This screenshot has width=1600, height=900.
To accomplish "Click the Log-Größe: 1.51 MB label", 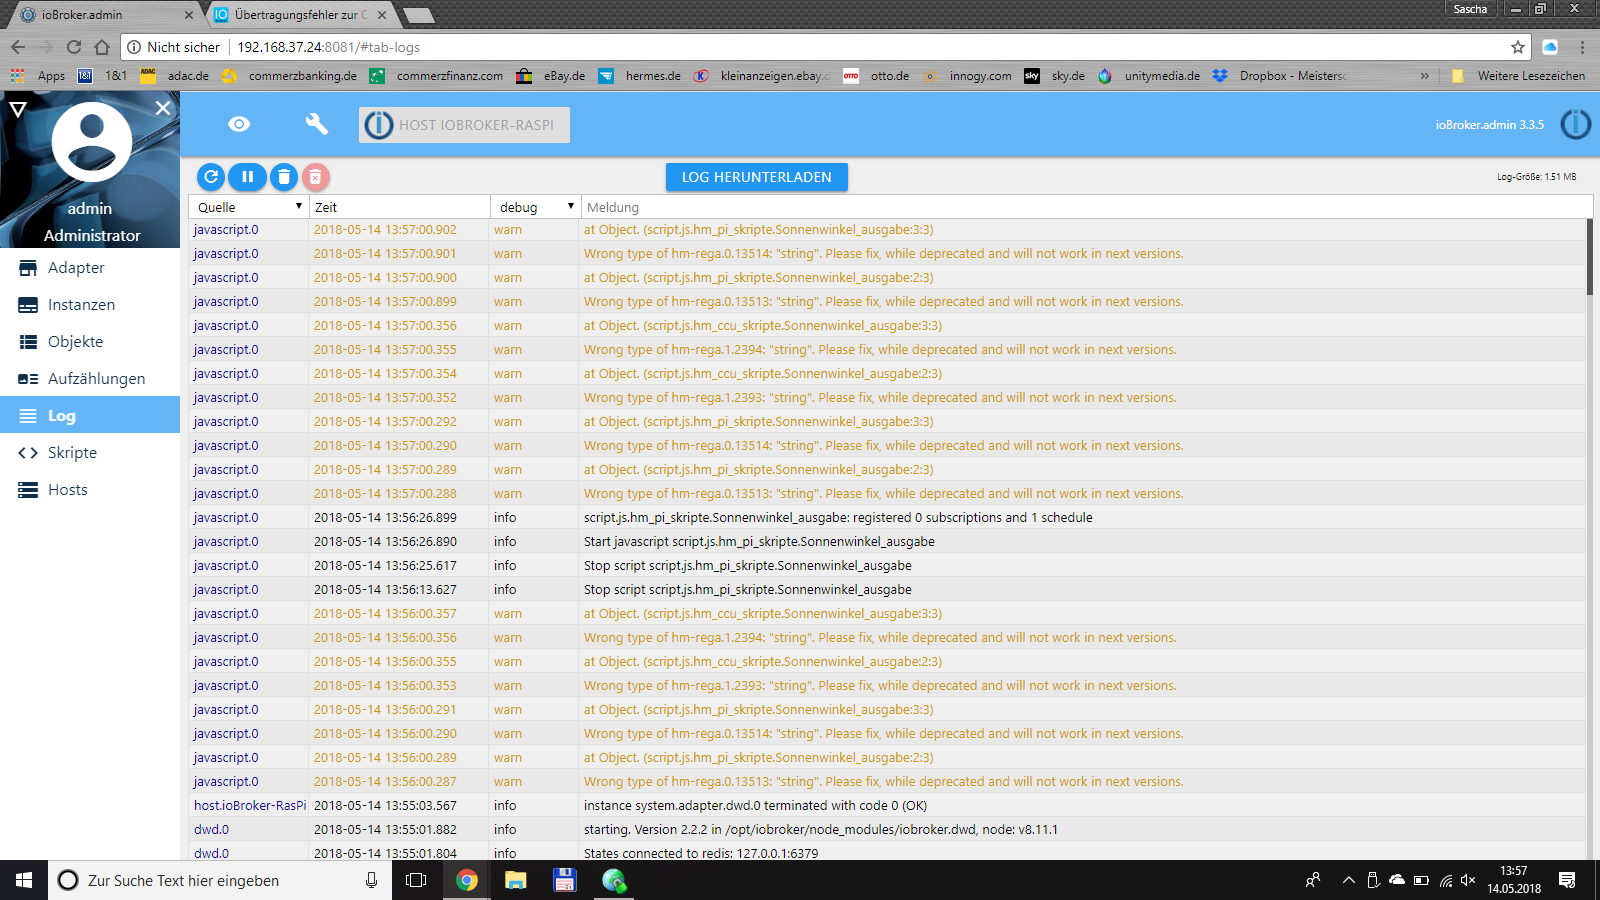I will point(1536,177).
